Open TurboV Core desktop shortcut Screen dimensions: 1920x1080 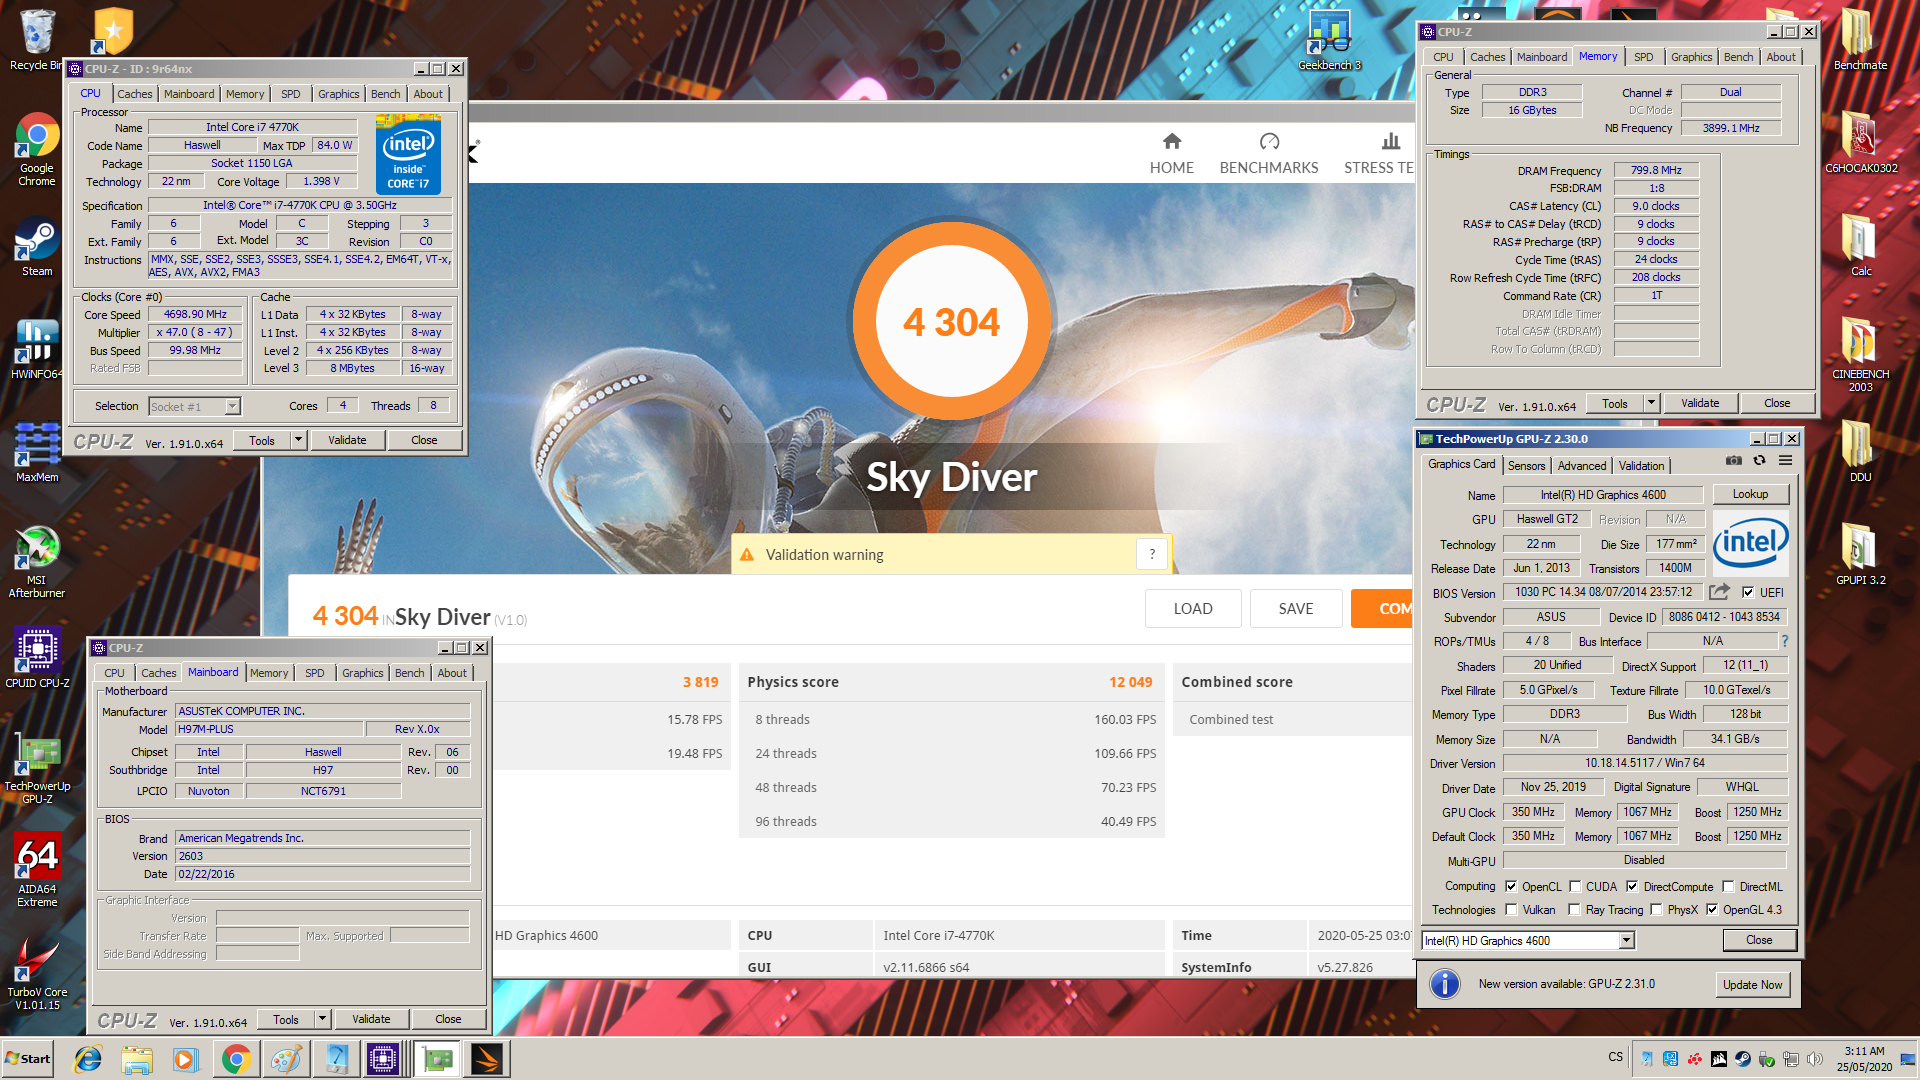coord(37,975)
